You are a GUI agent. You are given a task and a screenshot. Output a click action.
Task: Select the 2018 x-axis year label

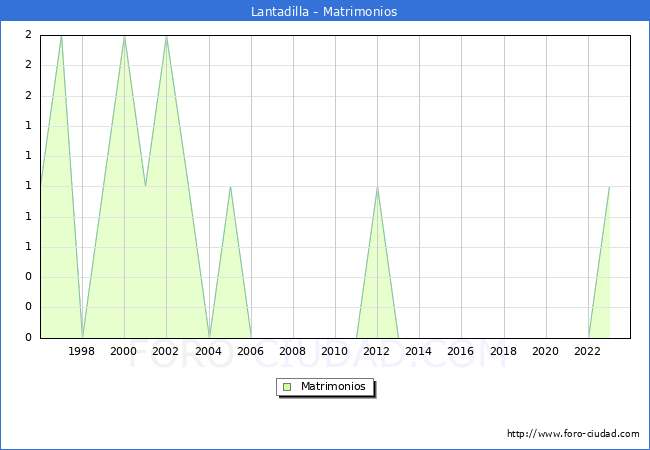(x=503, y=352)
